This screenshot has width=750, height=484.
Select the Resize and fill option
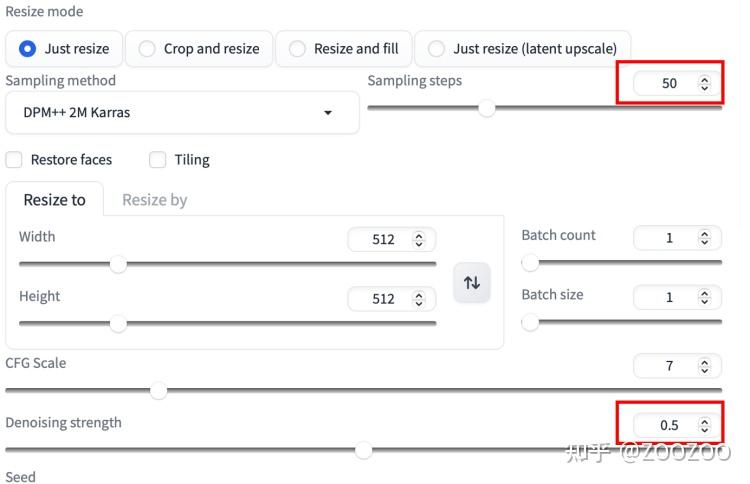click(297, 48)
